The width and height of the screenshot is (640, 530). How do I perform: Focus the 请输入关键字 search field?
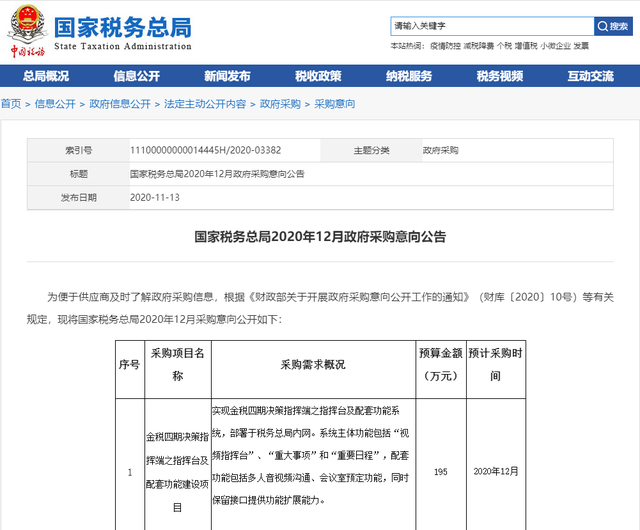point(492,26)
